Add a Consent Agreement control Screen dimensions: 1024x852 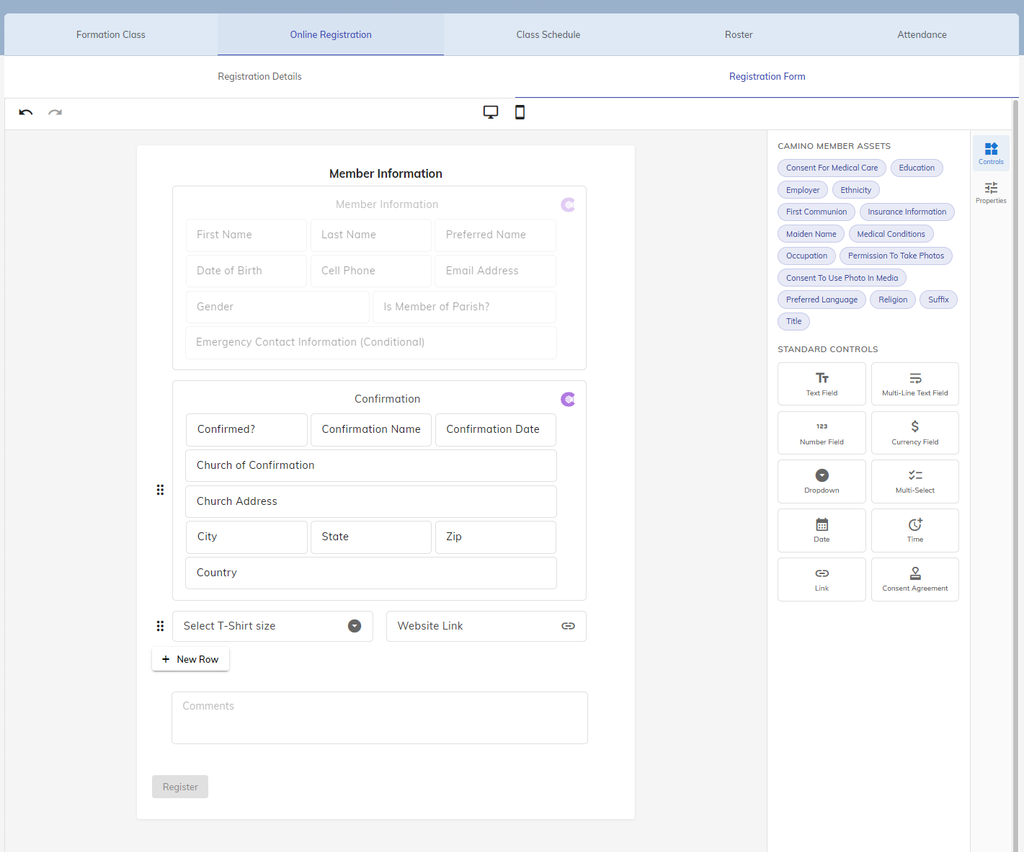[x=915, y=579]
